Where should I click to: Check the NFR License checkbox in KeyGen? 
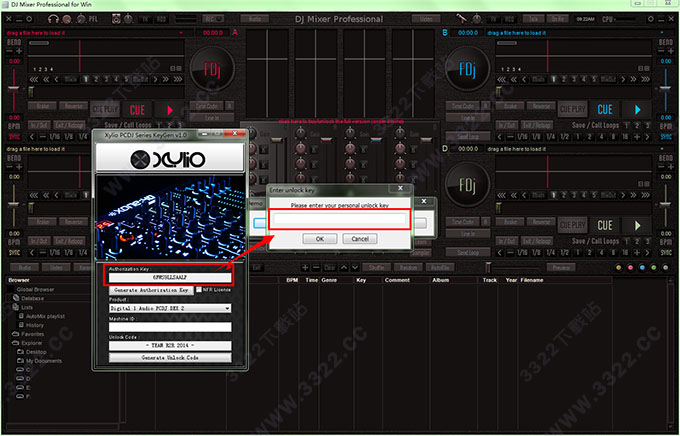click(x=199, y=290)
